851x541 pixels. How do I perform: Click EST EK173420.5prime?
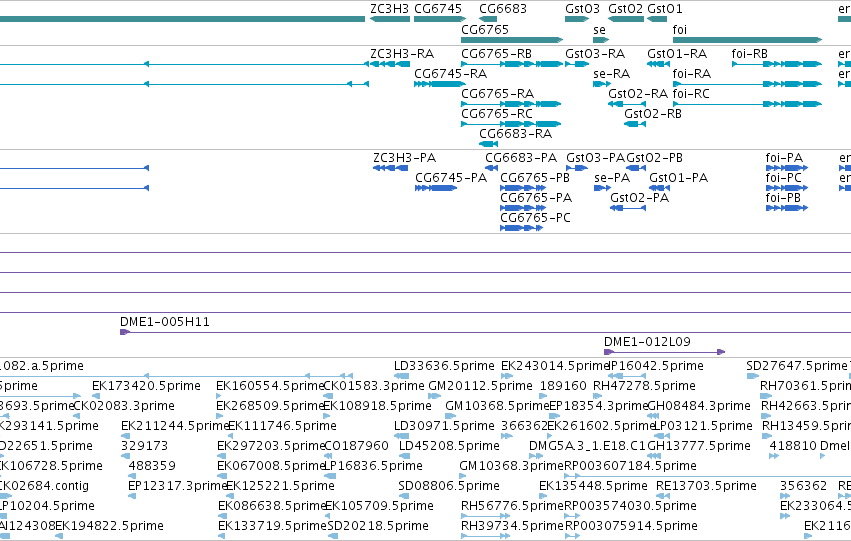(x=96, y=396)
